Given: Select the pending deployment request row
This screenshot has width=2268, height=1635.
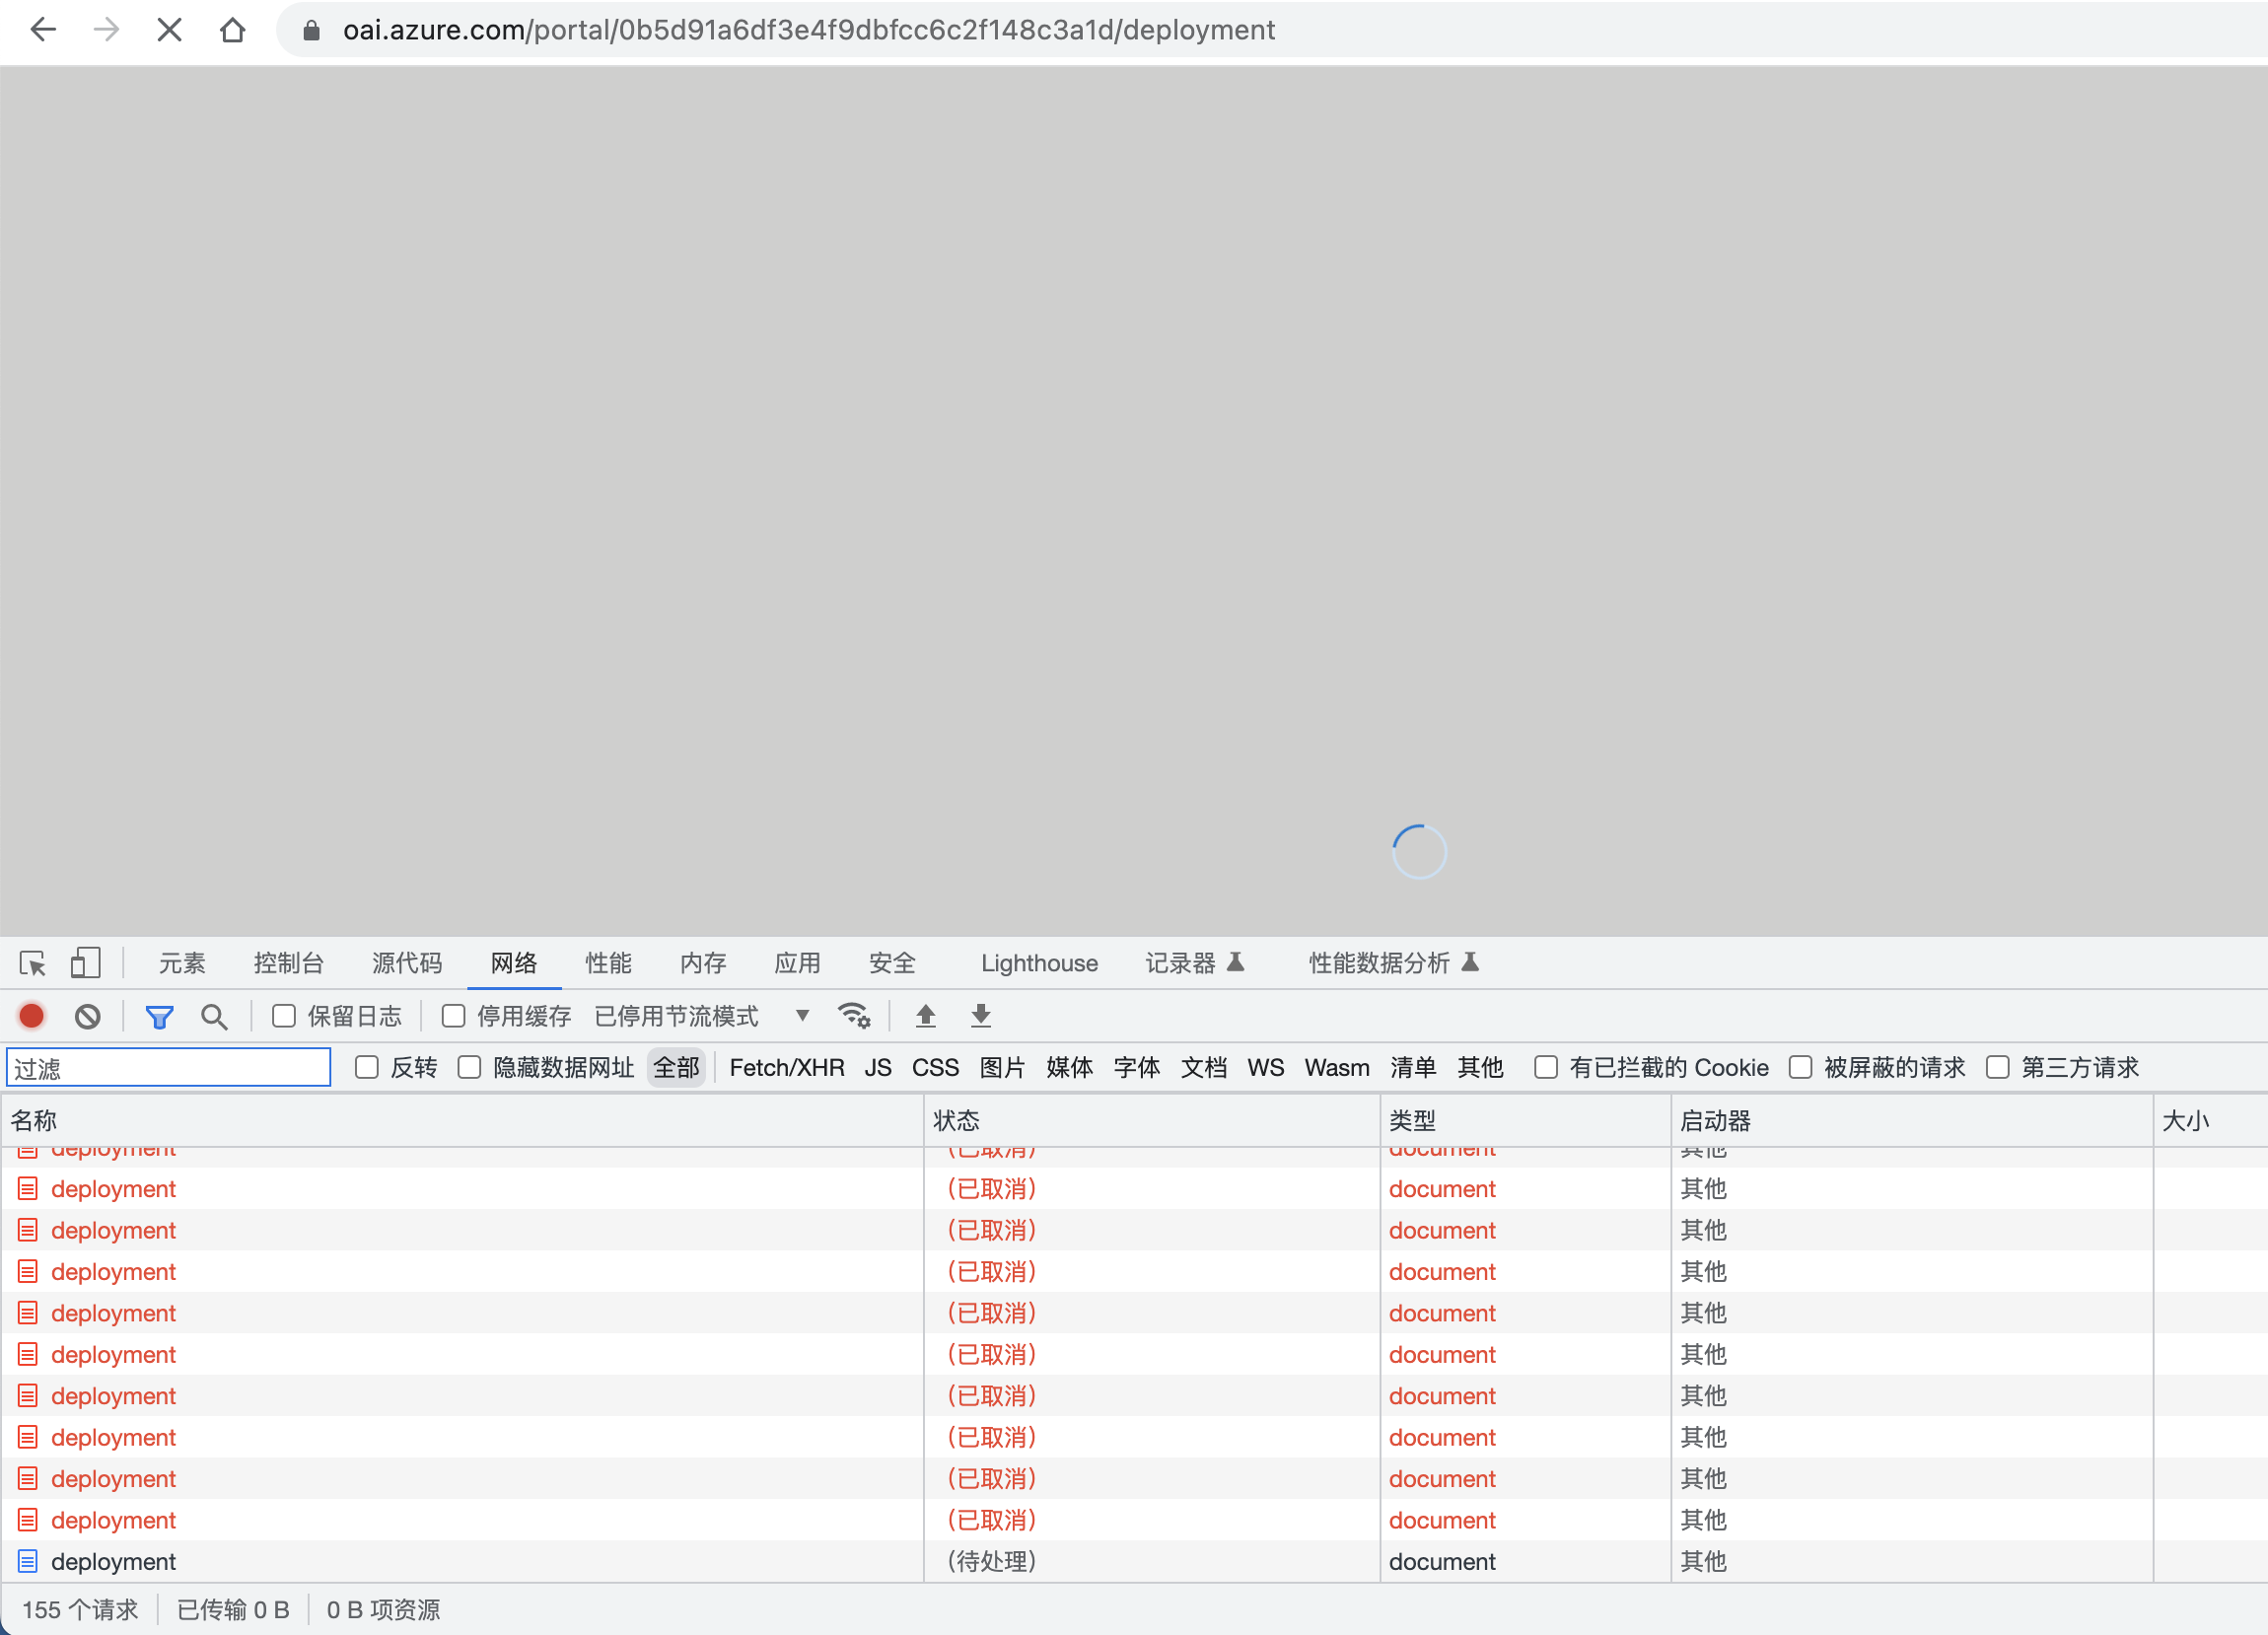Looking at the screenshot, I should point(113,1561).
